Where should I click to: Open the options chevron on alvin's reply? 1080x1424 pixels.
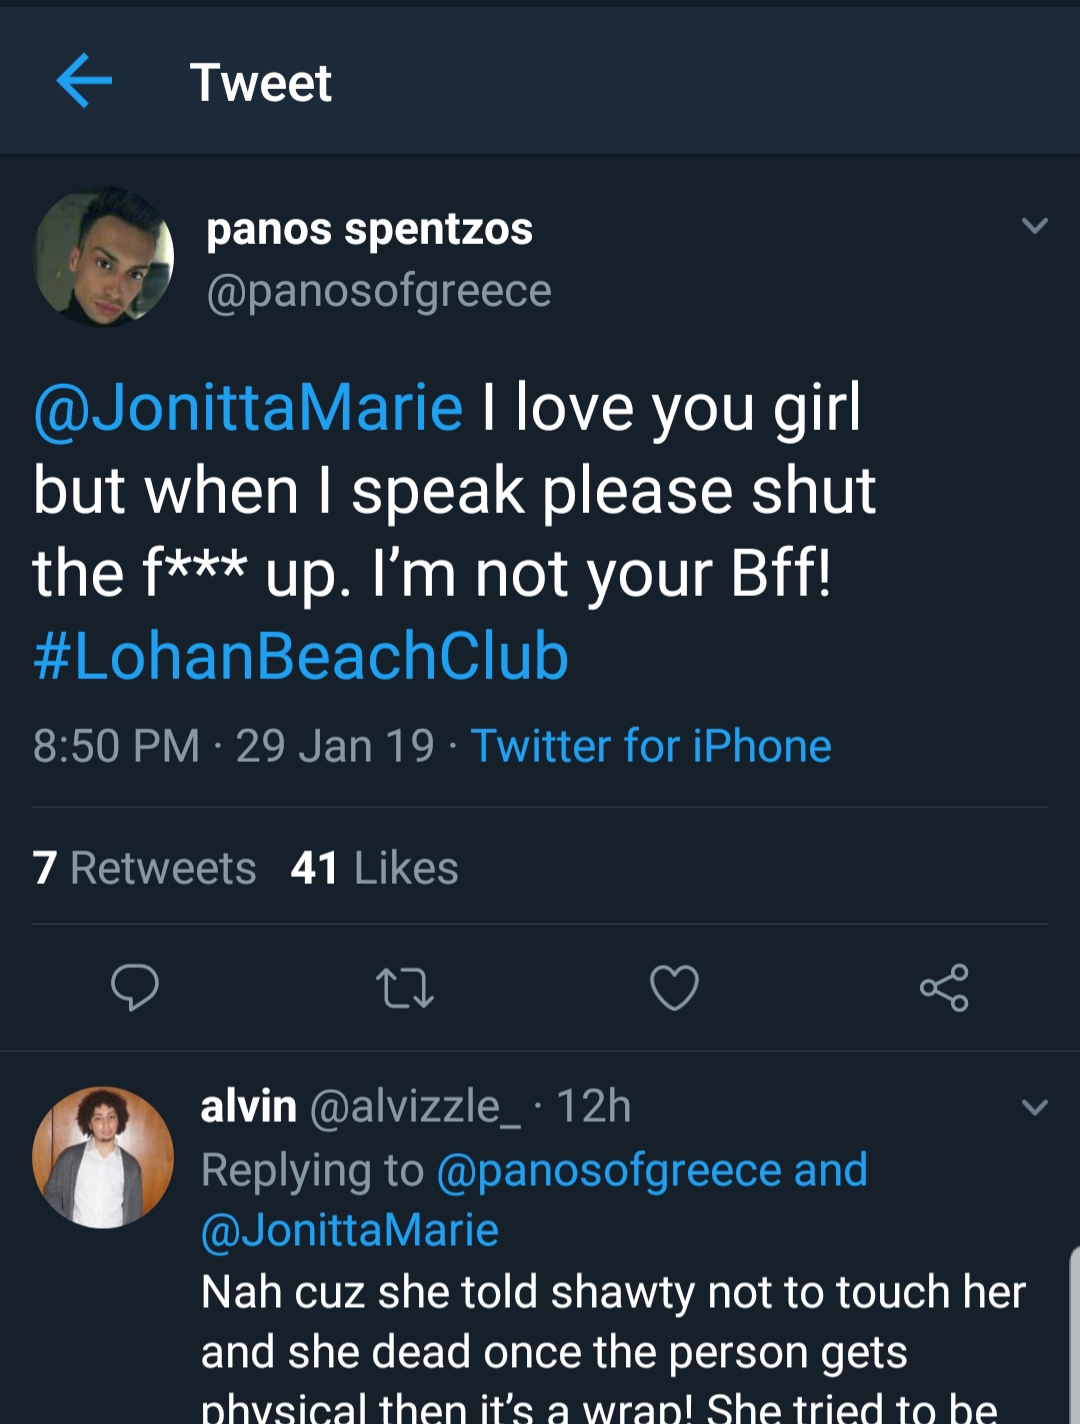pos(1035,1107)
